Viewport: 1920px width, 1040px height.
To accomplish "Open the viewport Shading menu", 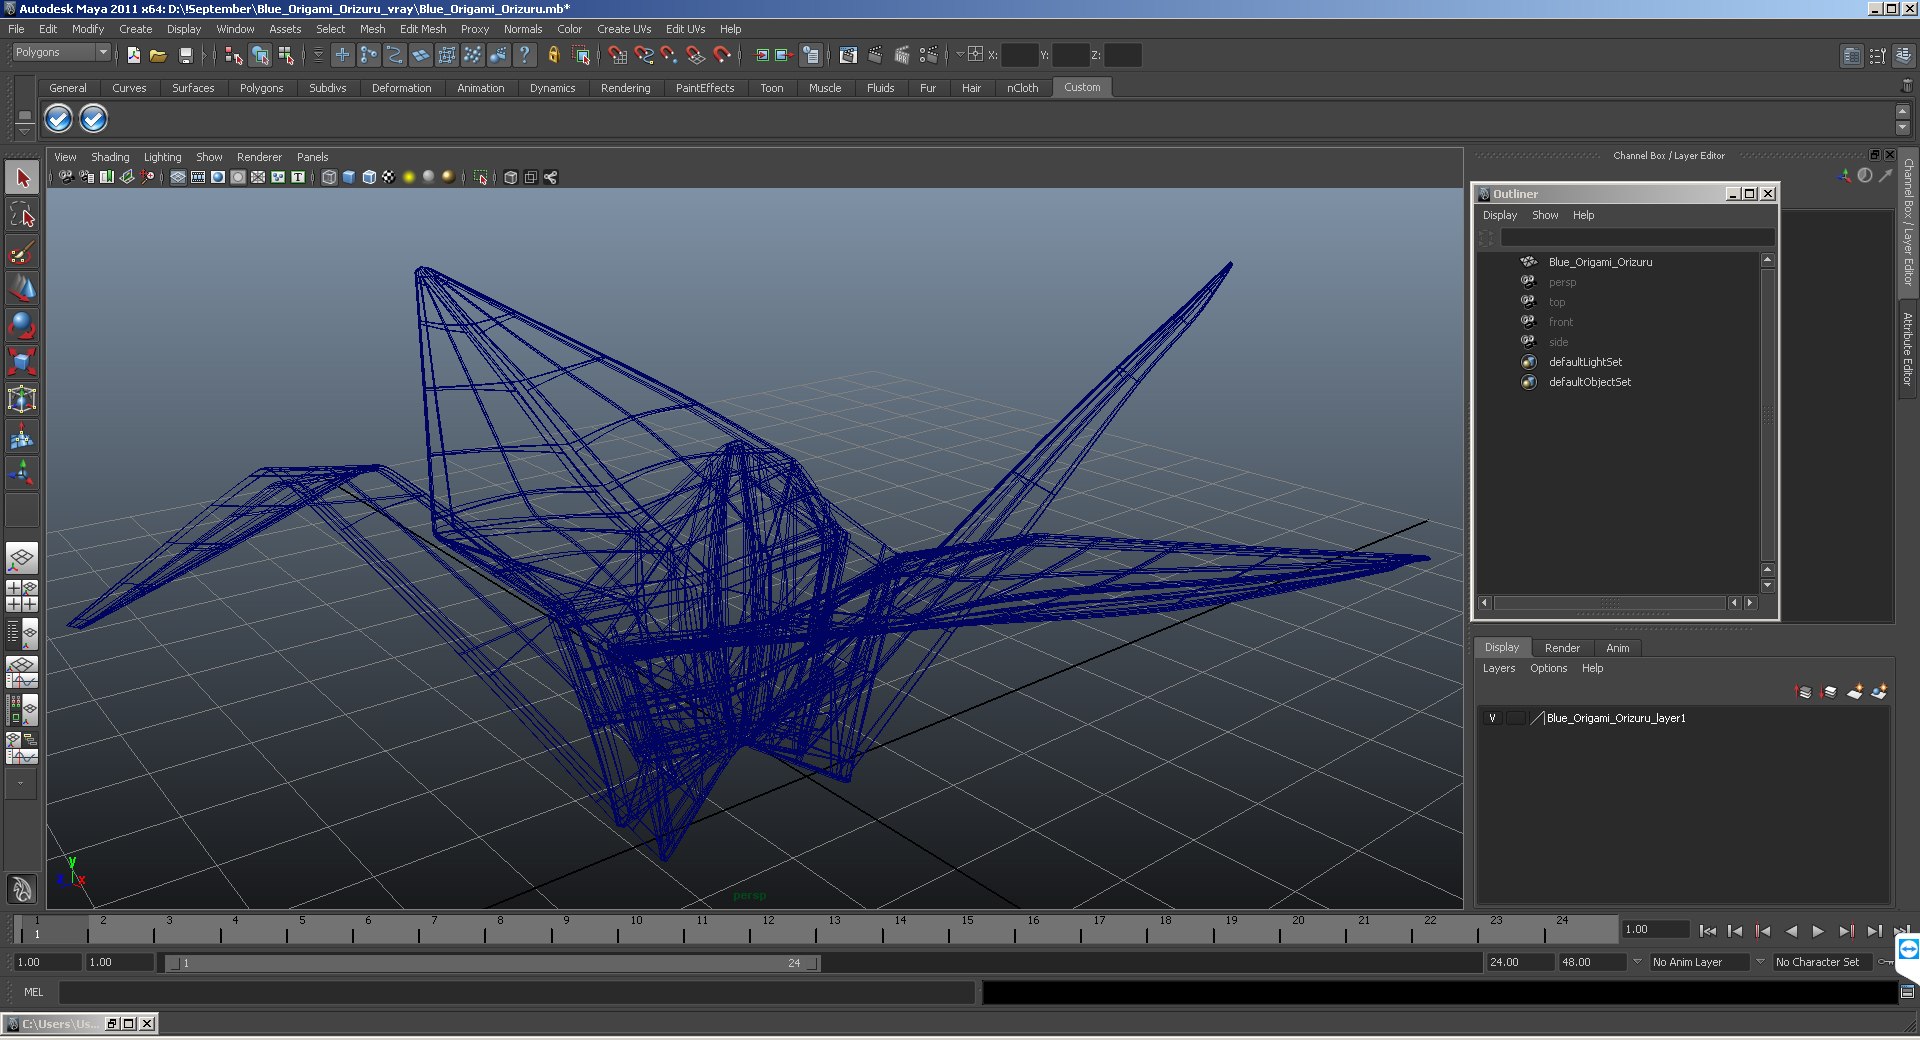I will [x=110, y=157].
